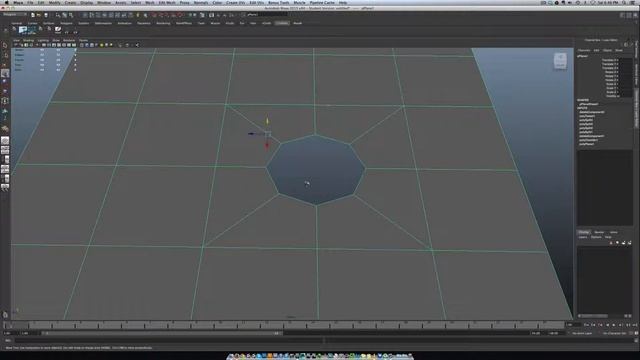Enable snap to points magnet icon
This screenshot has width=640, height=360.
pos(167,15)
